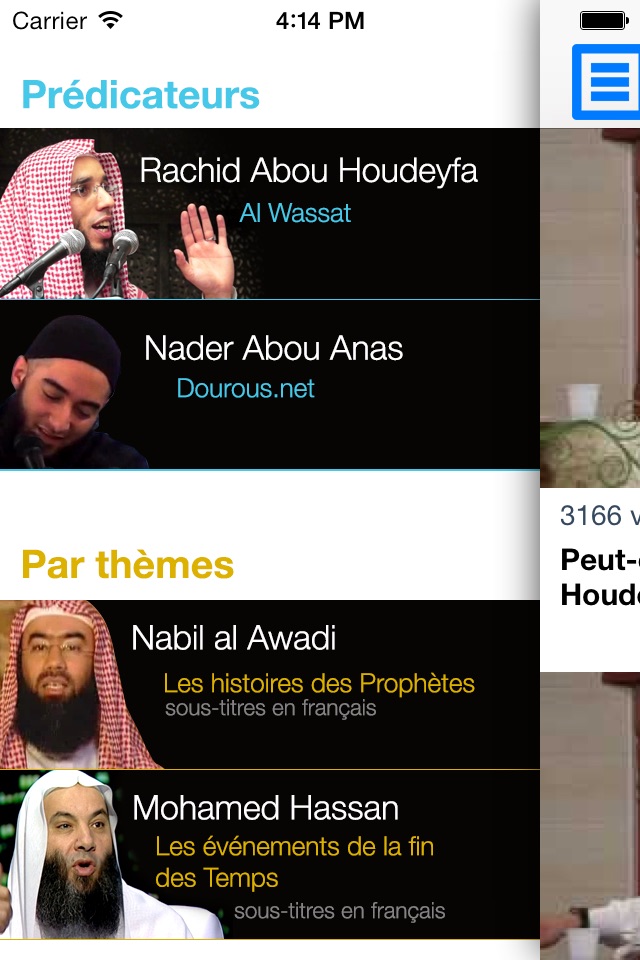Open Rachid Abou Houdeyfa preacher entry
The image size is (640, 960).
tap(269, 214)
